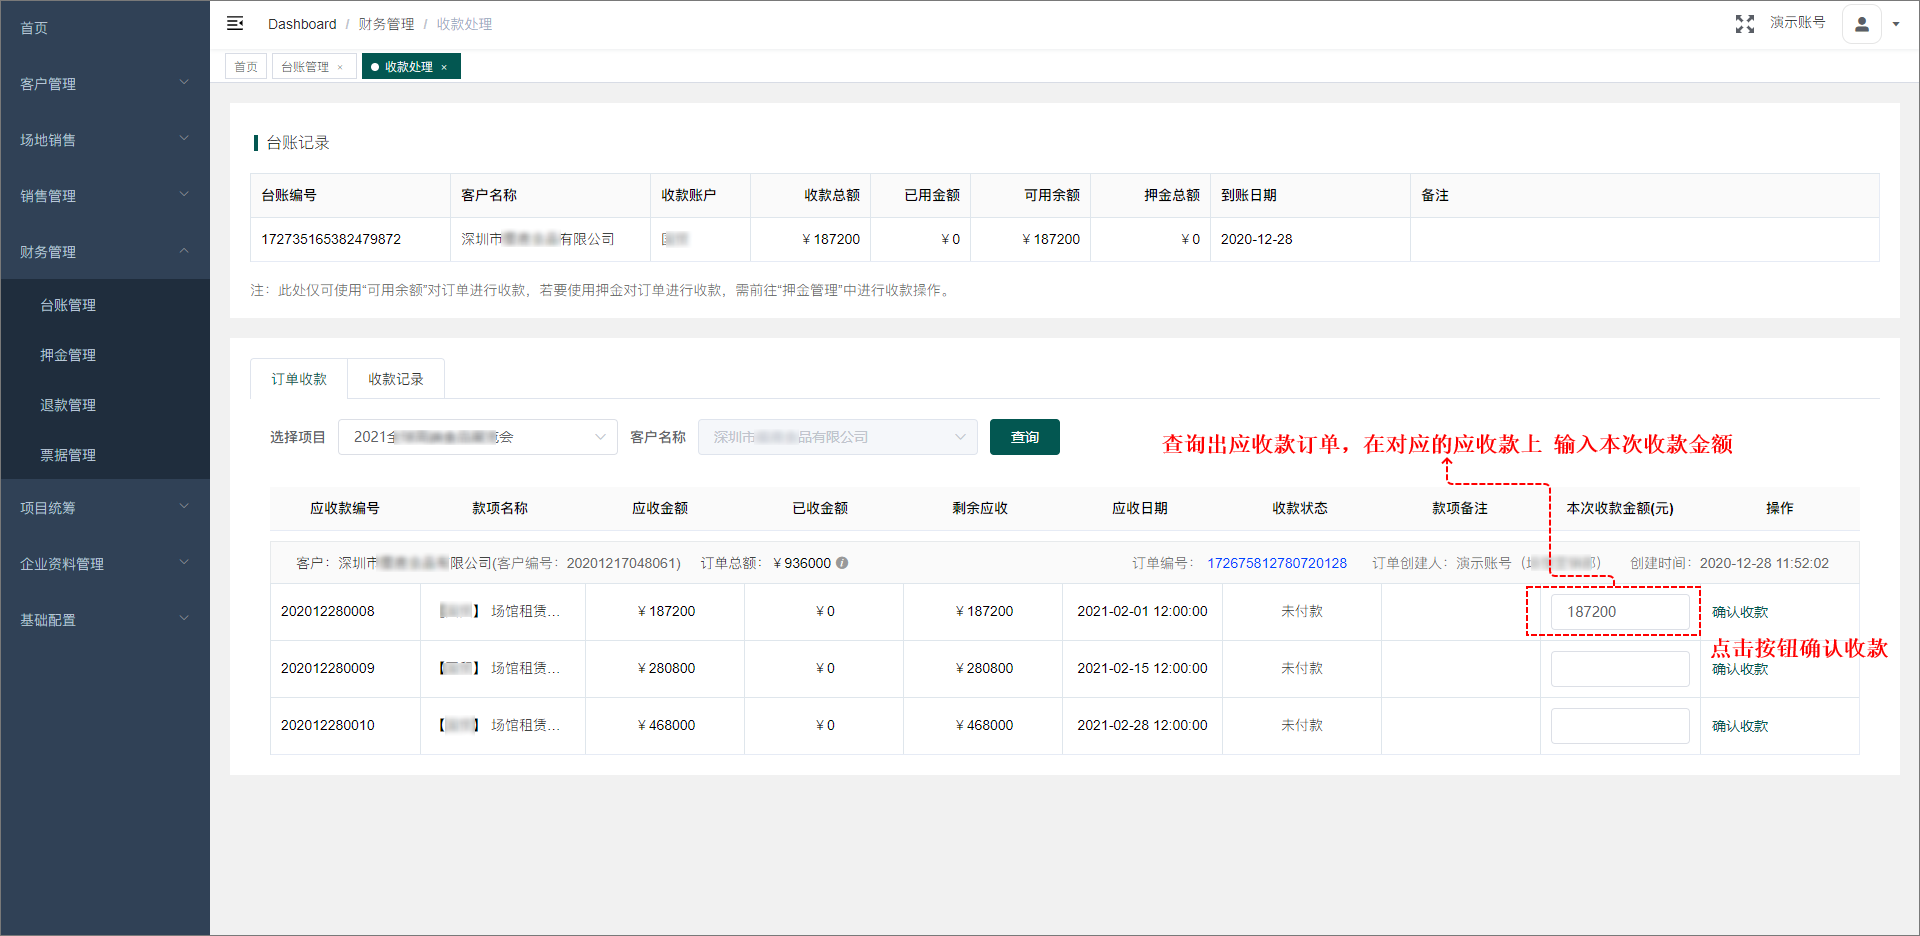Open 客户名称 dropdown
The height and width of the screenshot is (936, 1920).
(838, 437)
